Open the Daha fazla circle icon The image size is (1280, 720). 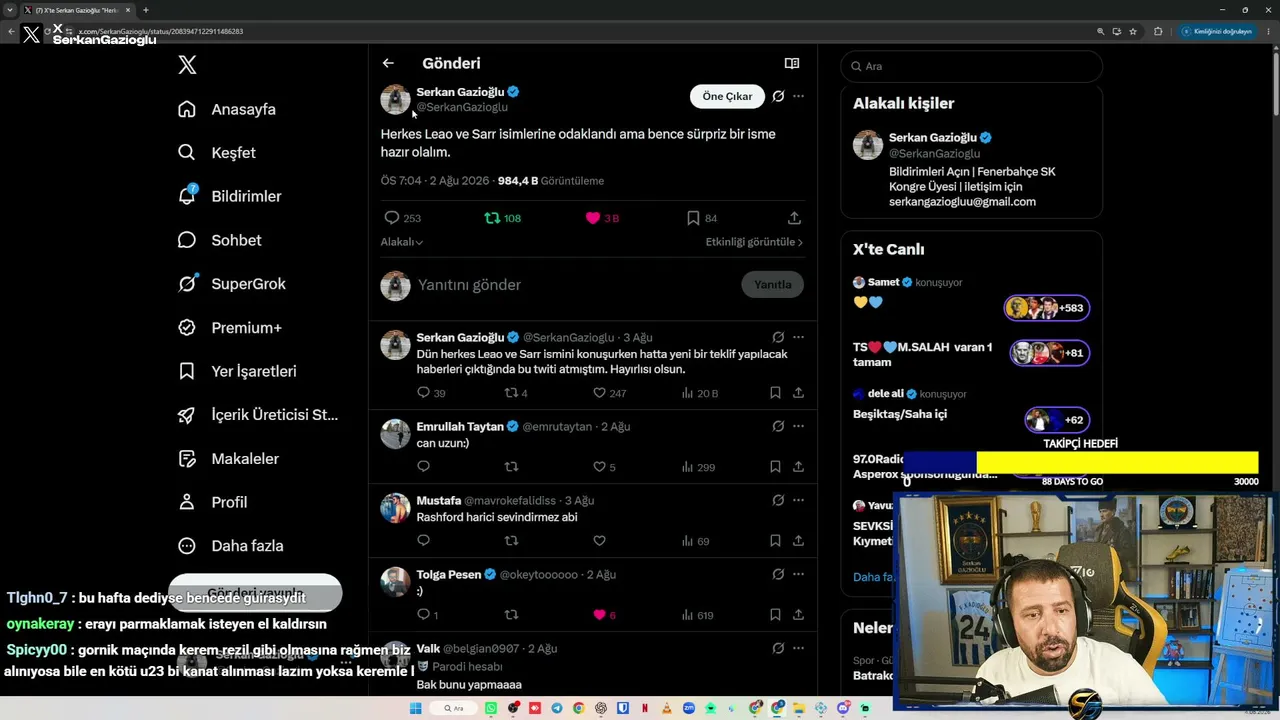pos(187,546)
